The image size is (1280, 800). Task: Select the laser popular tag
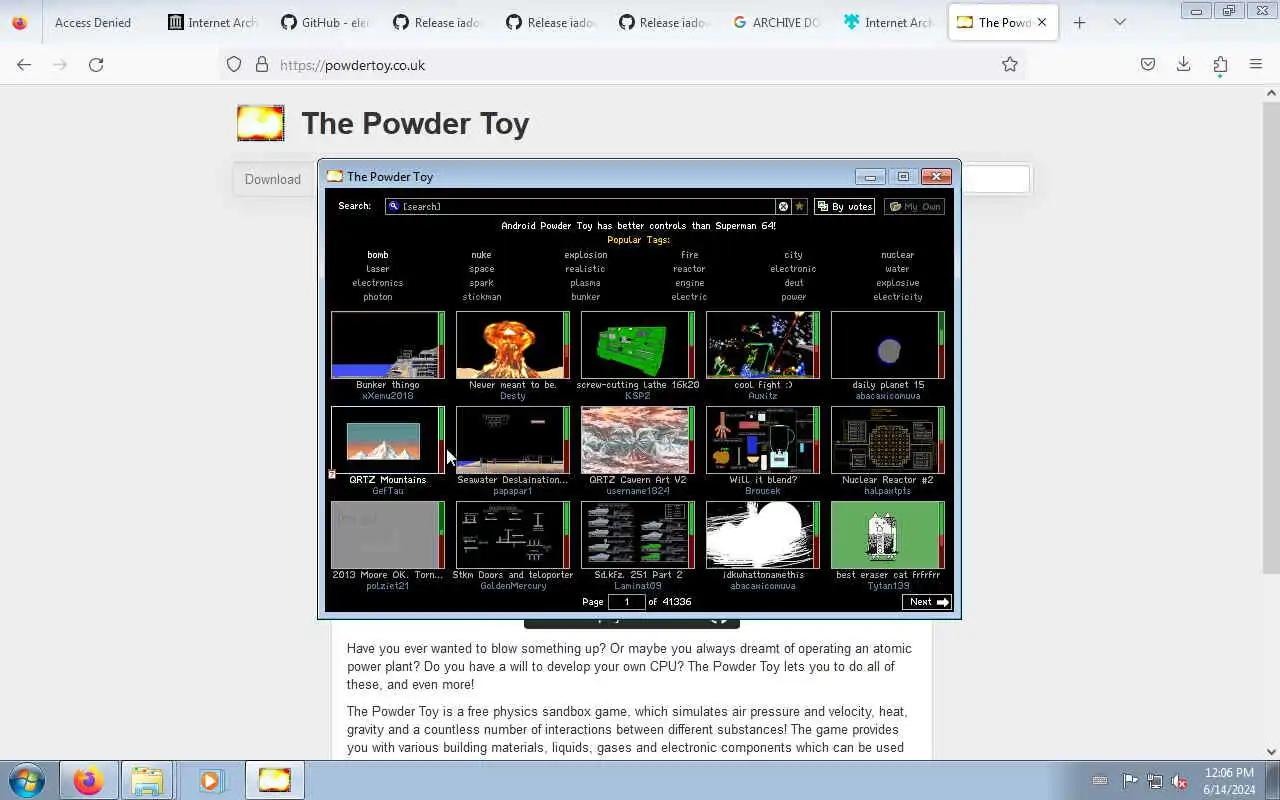(x=377, y=269)
